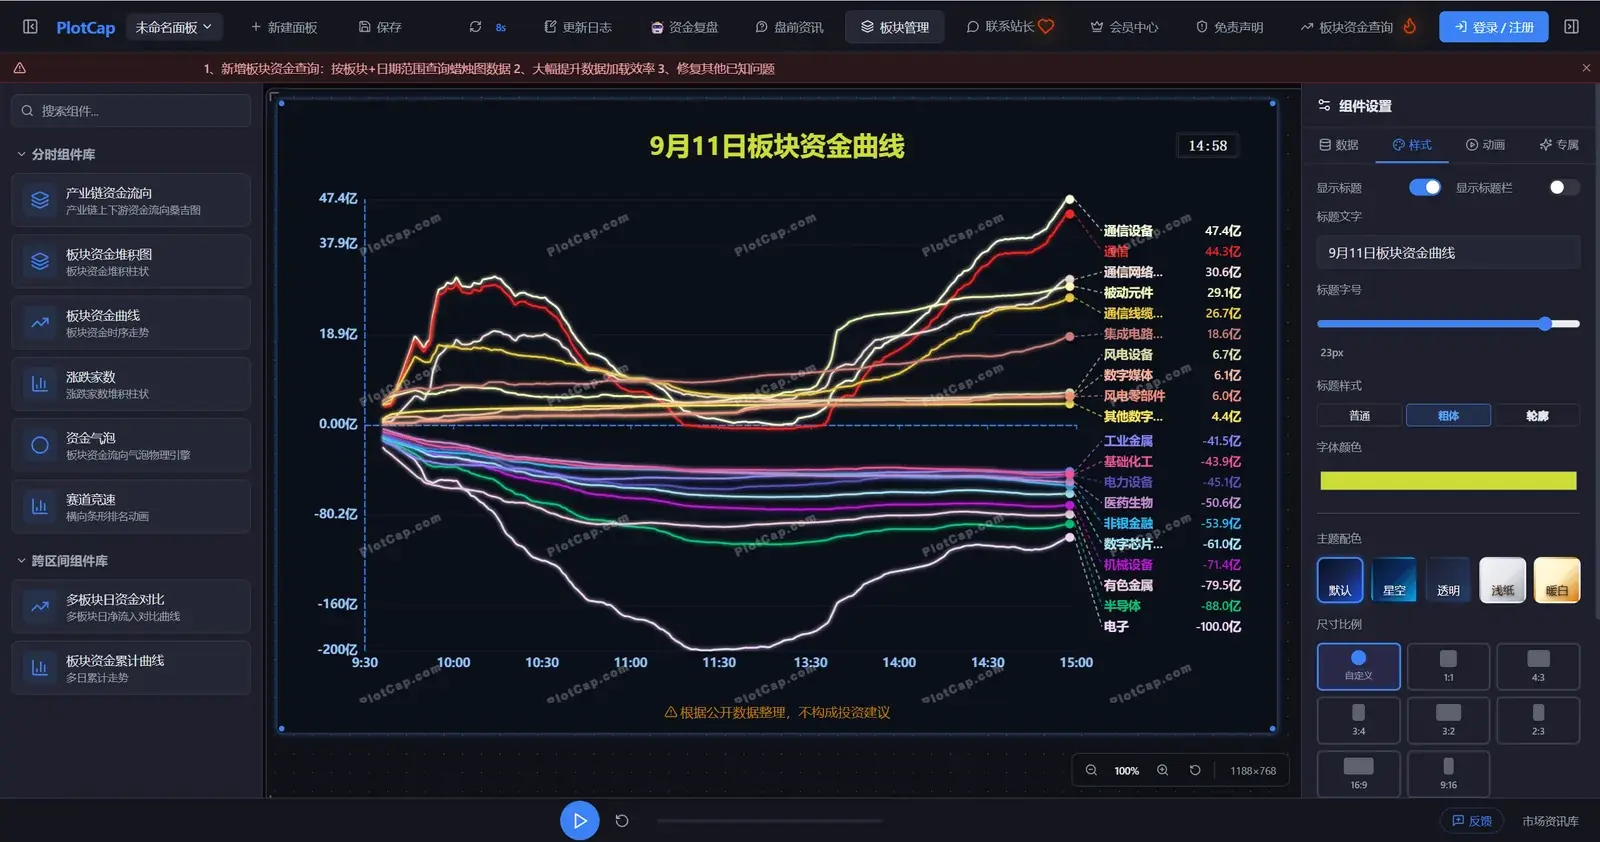Image resolution: width=1600 pixels, height=842 pixels.
Task: Select the 16:9 size ratio option
Action: point(1358,773)
